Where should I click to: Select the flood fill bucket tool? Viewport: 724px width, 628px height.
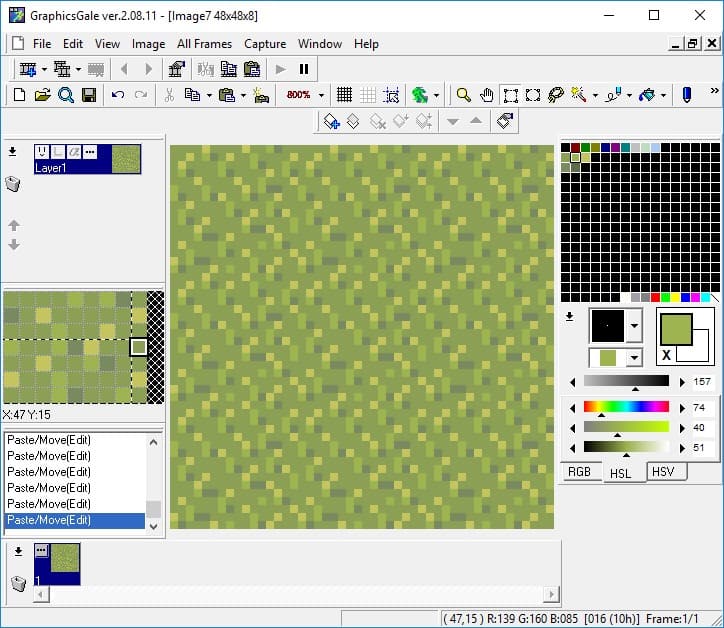point(647,95)
